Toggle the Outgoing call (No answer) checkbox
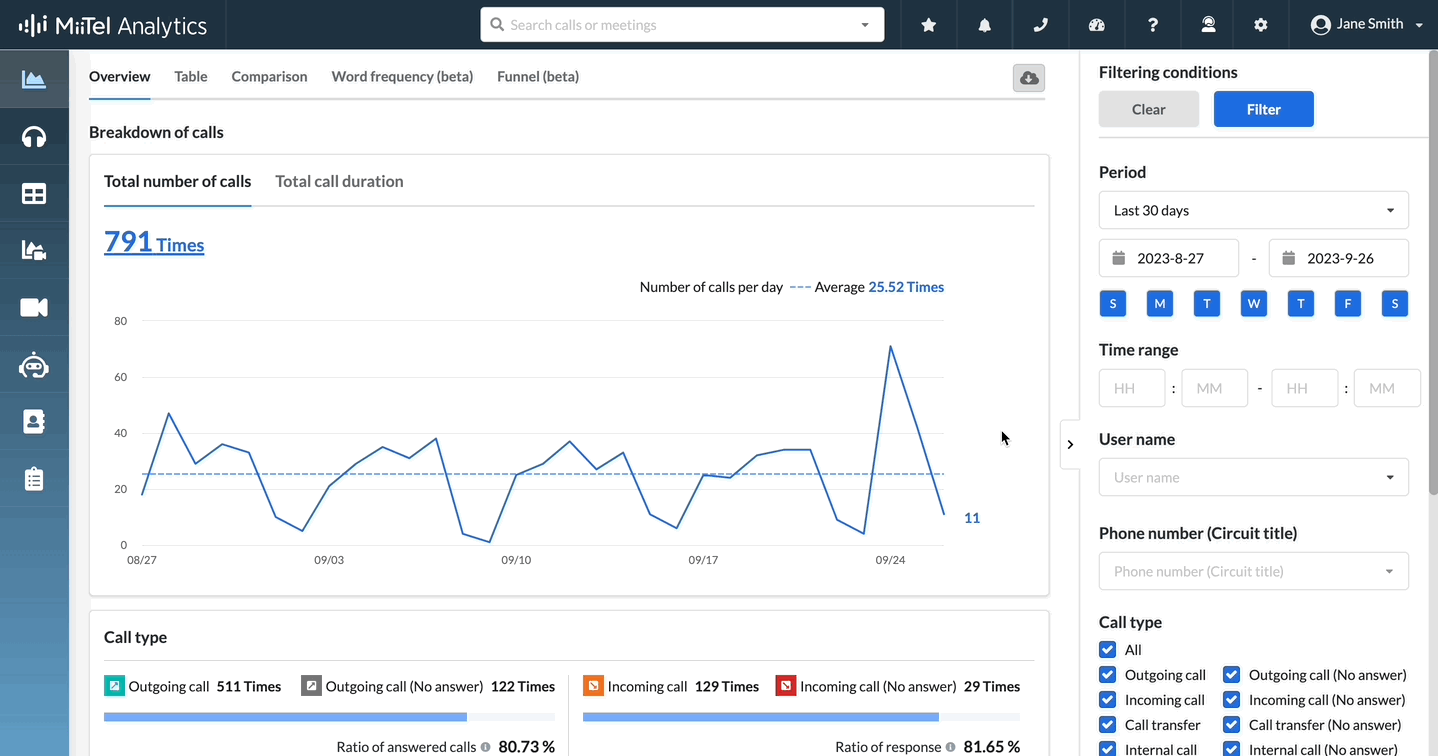Viewport: 1438px width, 756px height. [1232, 675]
